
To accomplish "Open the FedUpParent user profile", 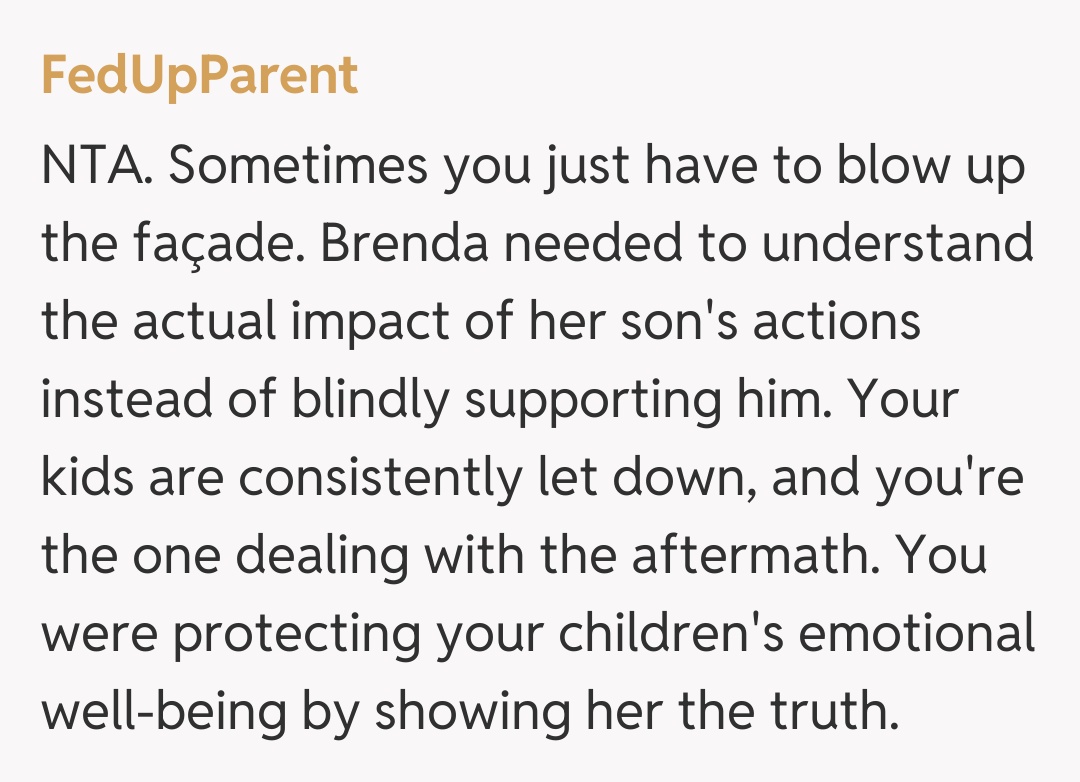I will point(199,76).
